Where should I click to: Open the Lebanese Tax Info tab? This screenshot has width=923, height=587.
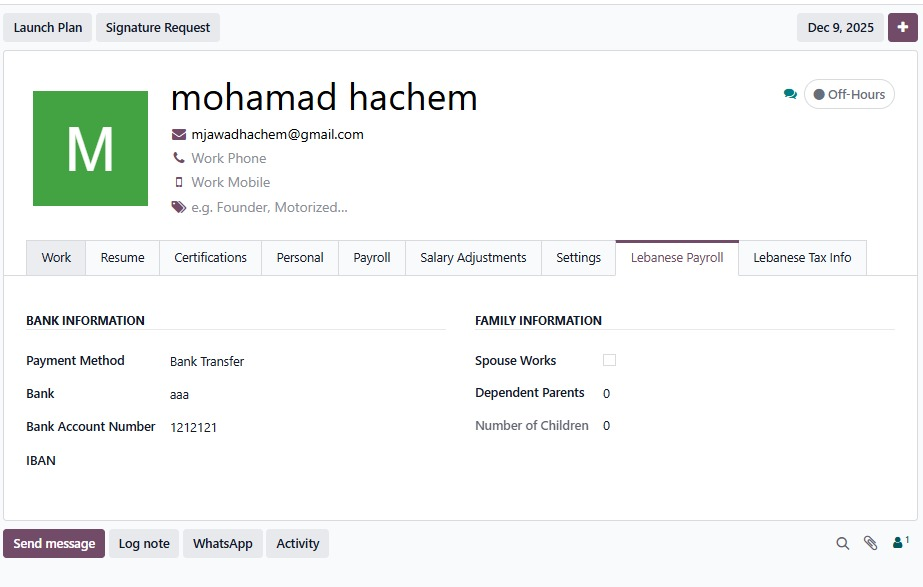(x=802, y=257)
